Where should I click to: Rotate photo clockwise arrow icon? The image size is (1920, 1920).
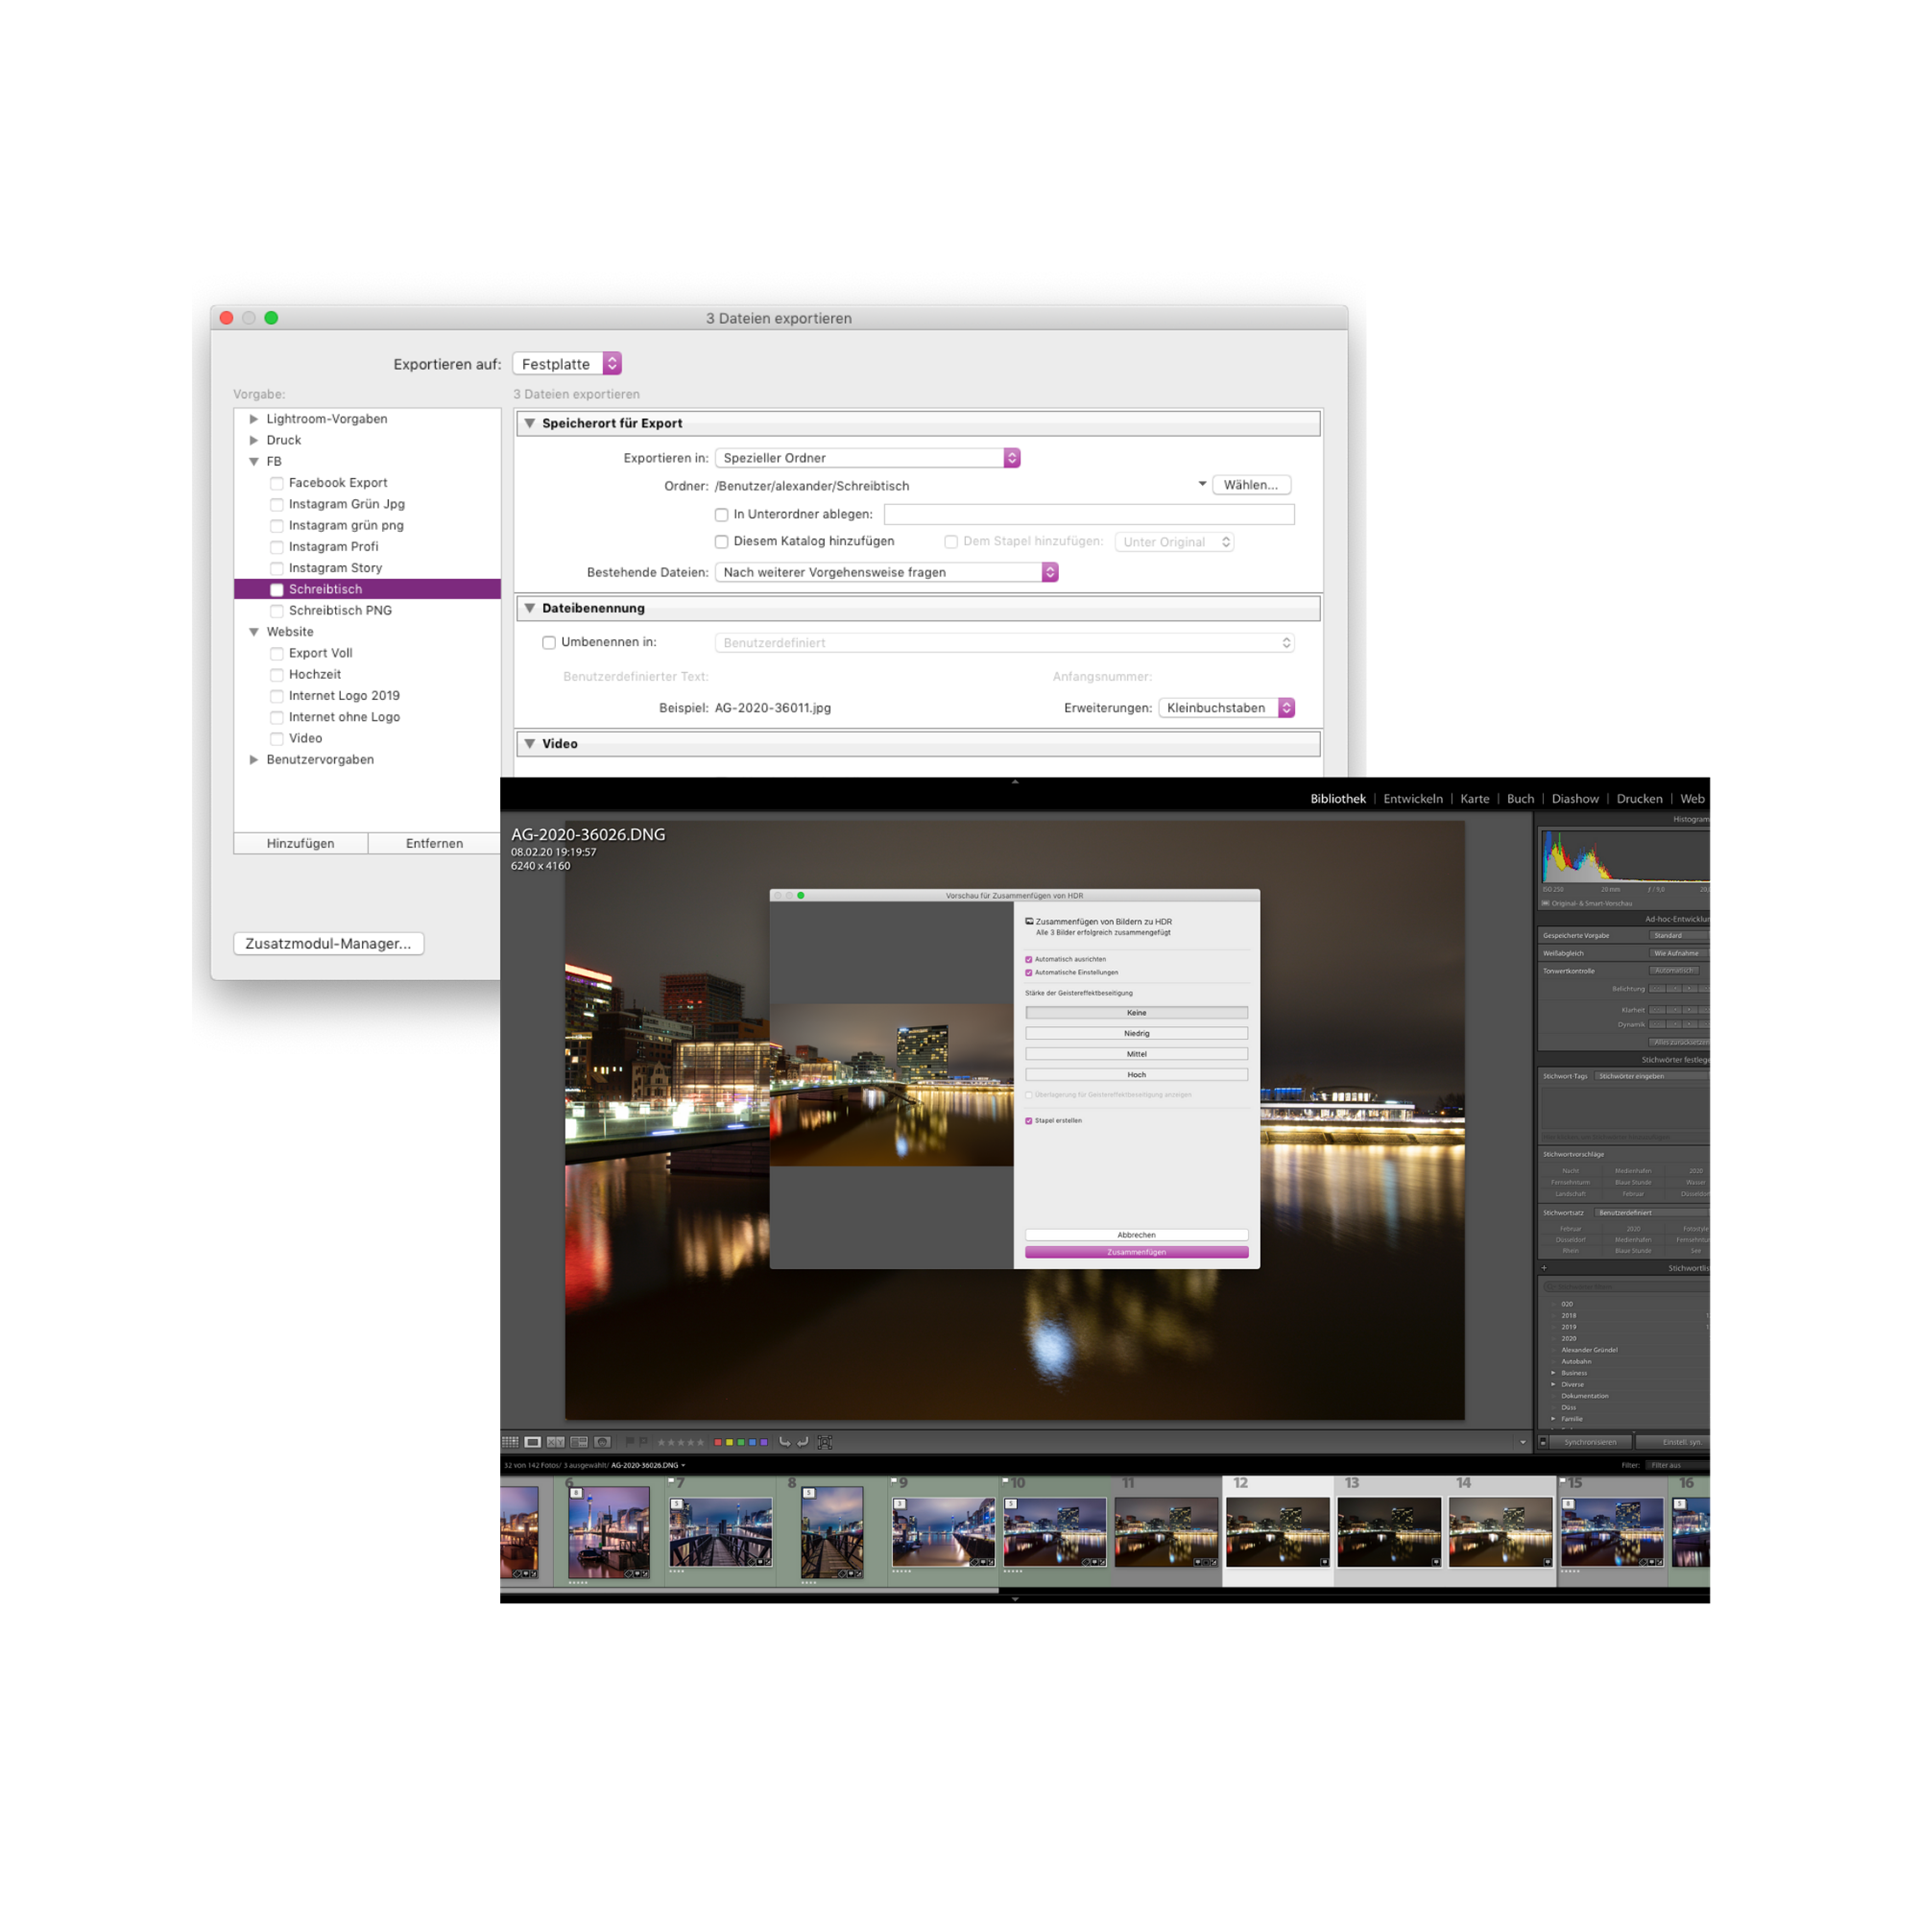[802, 1442]
